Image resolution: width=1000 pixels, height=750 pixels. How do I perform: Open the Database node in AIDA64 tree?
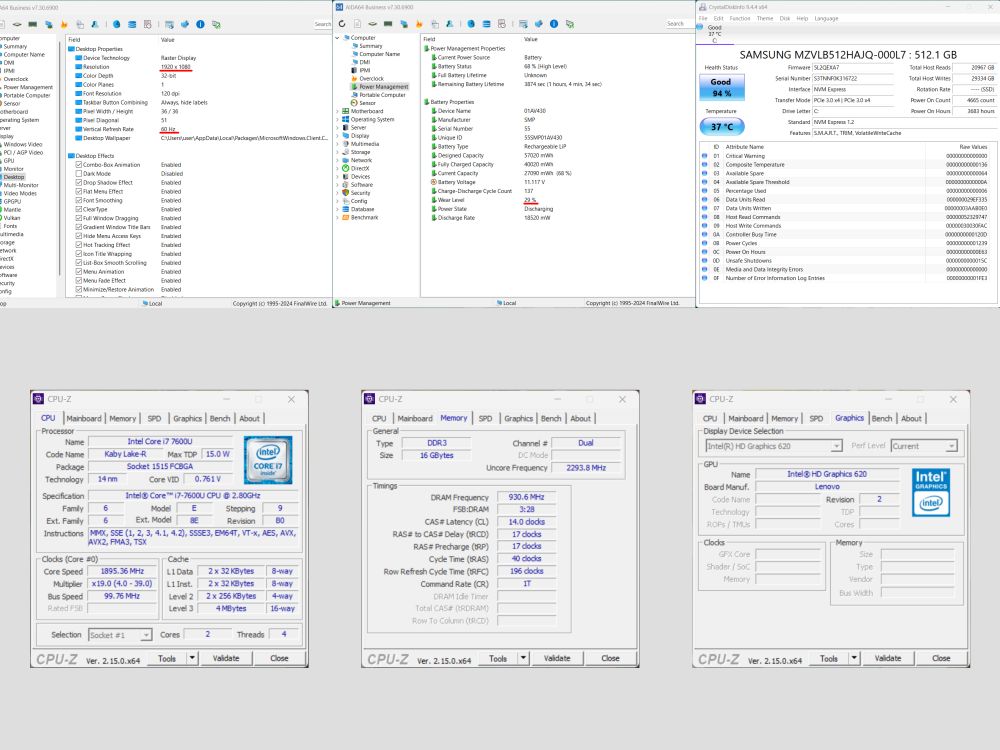click(361, 209)
